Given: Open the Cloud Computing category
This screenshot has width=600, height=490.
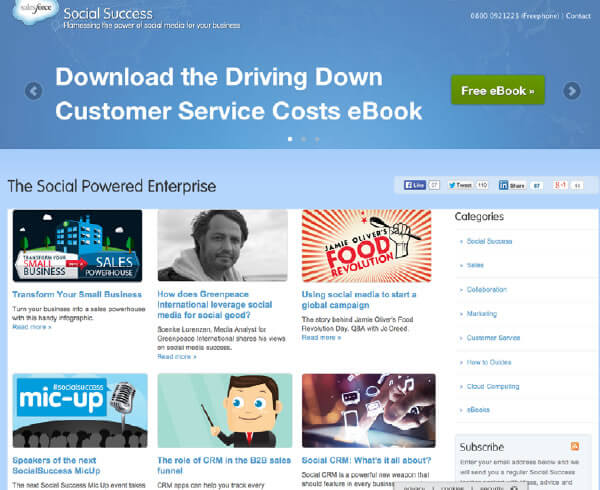Looking at the screenshot, I should coord(493,386).
